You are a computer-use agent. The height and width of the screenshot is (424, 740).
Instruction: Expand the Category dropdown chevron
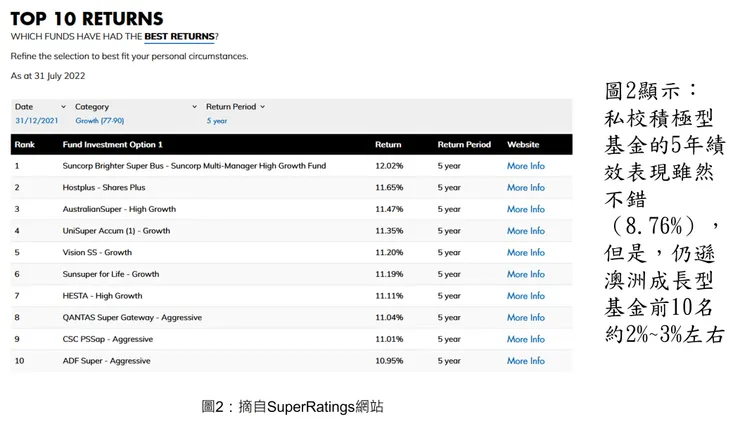point(194,107)
